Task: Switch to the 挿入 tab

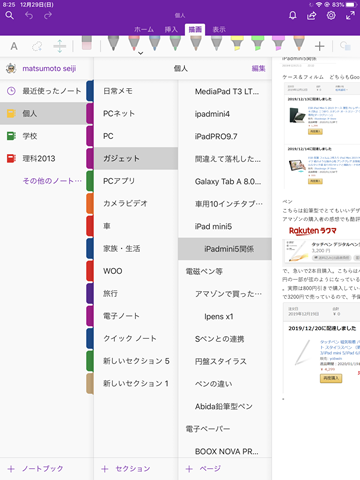Action: click(171, 29)
